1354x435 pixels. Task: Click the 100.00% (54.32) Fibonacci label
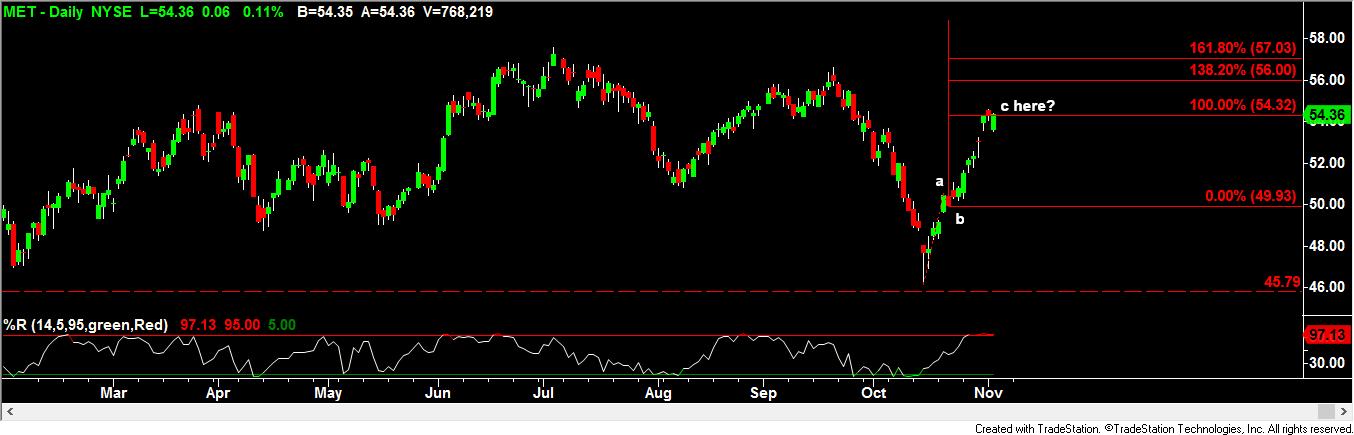1243,105
